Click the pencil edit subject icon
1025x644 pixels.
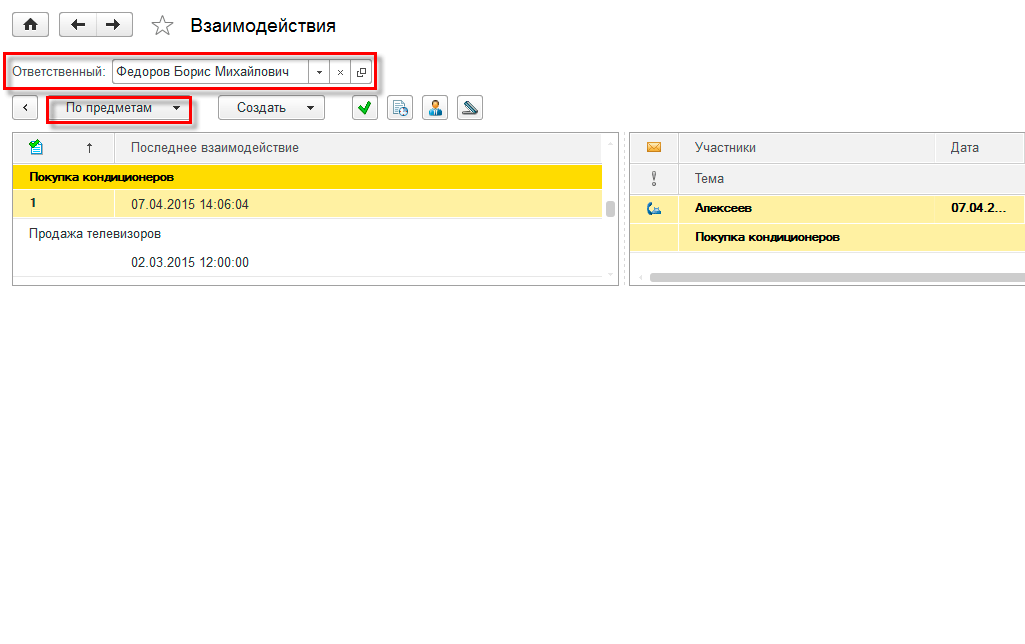click(x=470, y=108)
